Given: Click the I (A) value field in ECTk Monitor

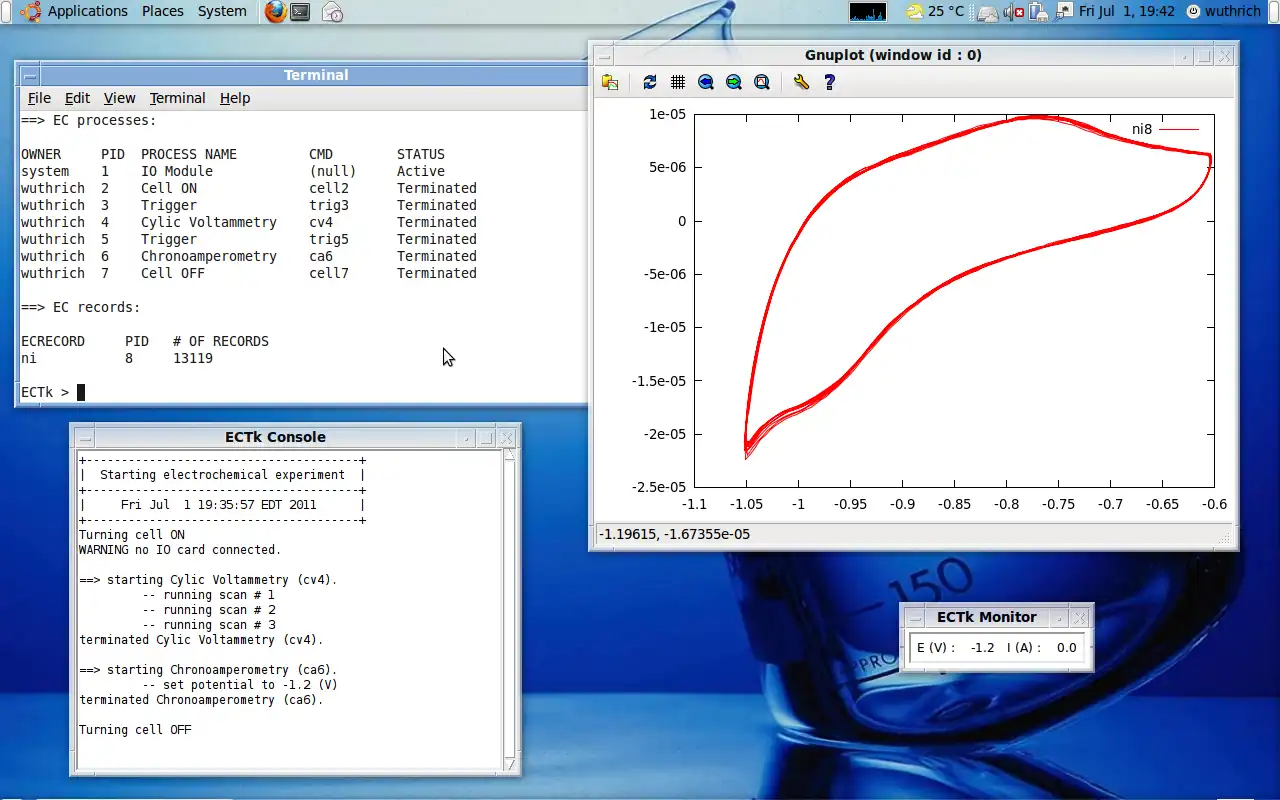Looking at the screenshot, I should coord(1066,648).
